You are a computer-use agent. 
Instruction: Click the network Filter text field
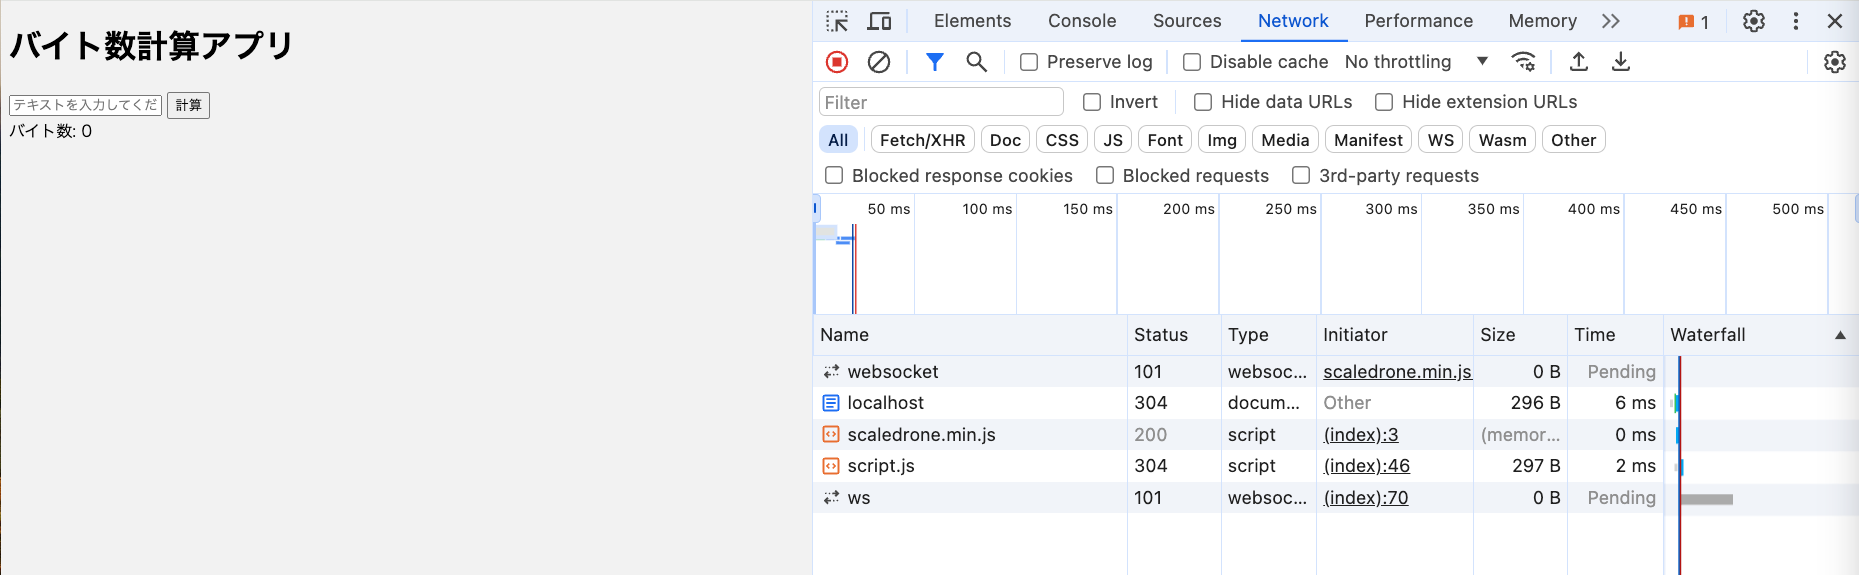click(x=940, y=102)
